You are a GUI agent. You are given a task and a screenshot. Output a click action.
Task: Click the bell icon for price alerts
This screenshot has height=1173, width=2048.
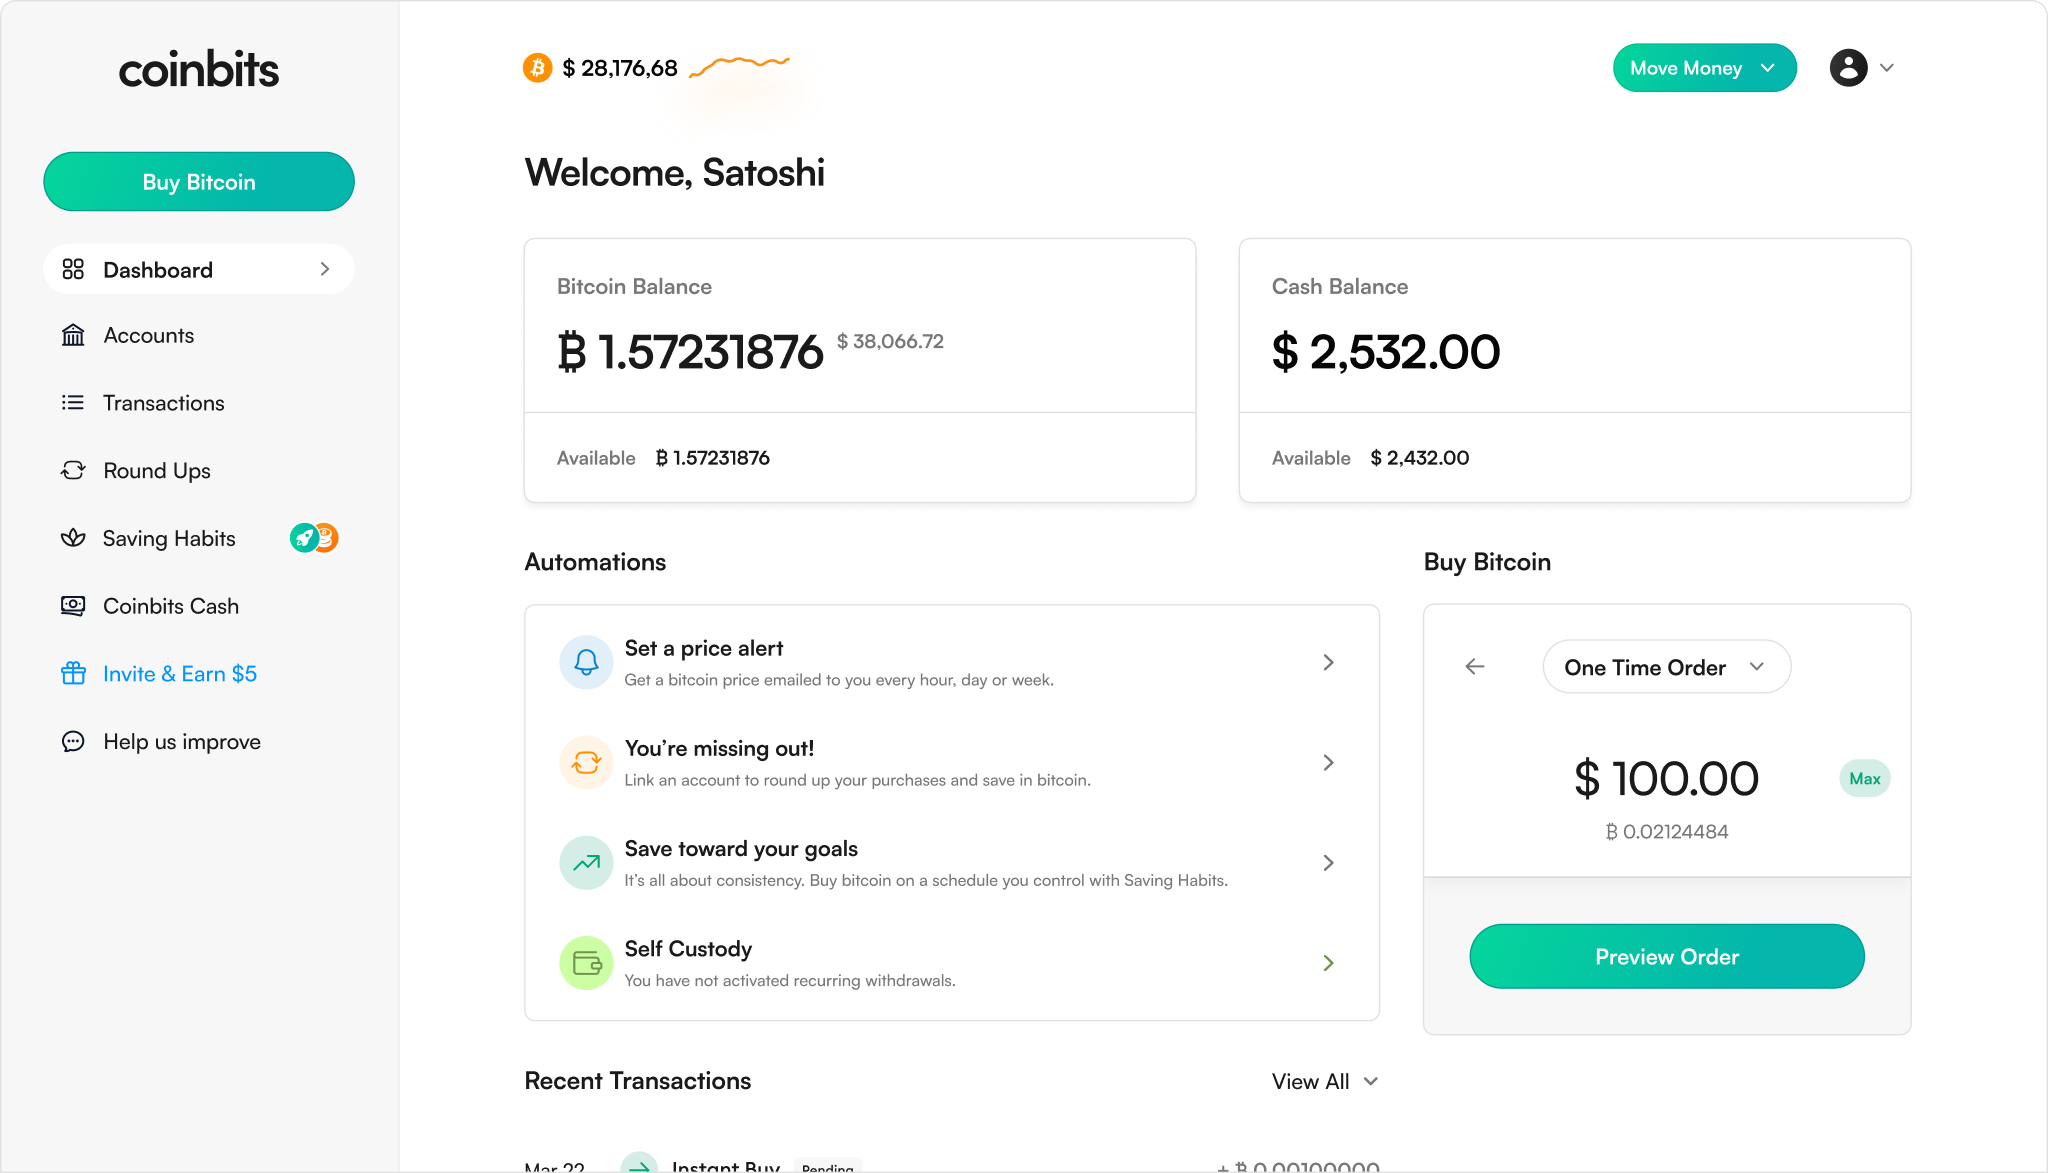coord(586,662)
